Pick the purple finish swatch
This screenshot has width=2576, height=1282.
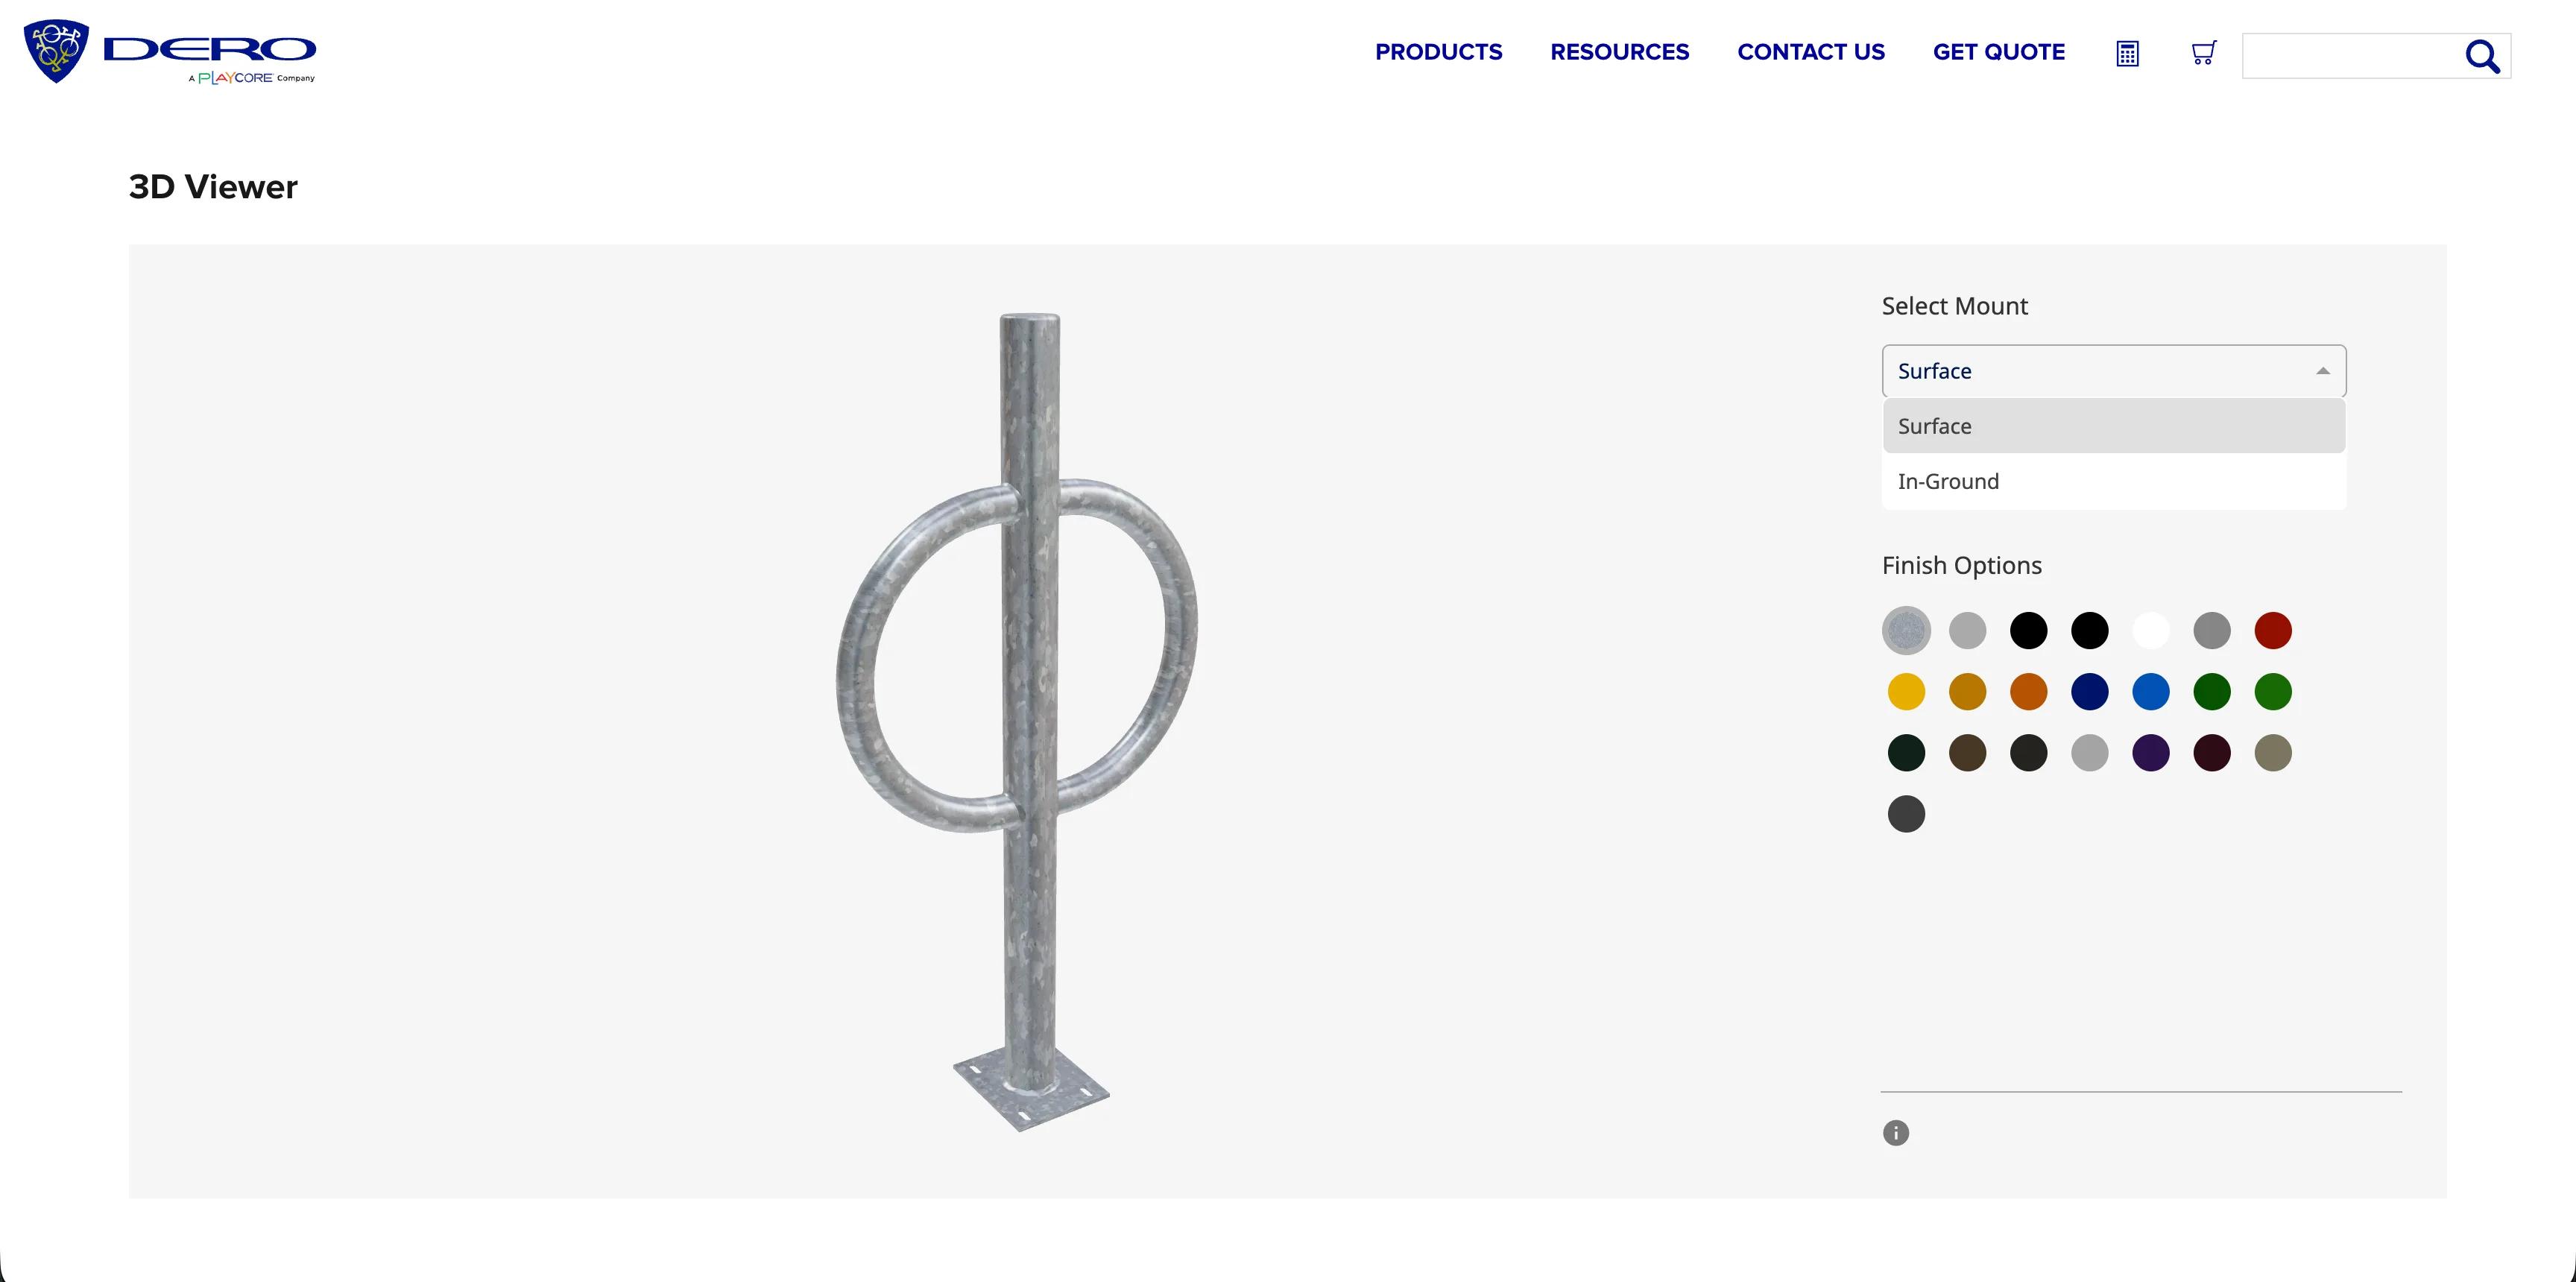coord(2151,753)
